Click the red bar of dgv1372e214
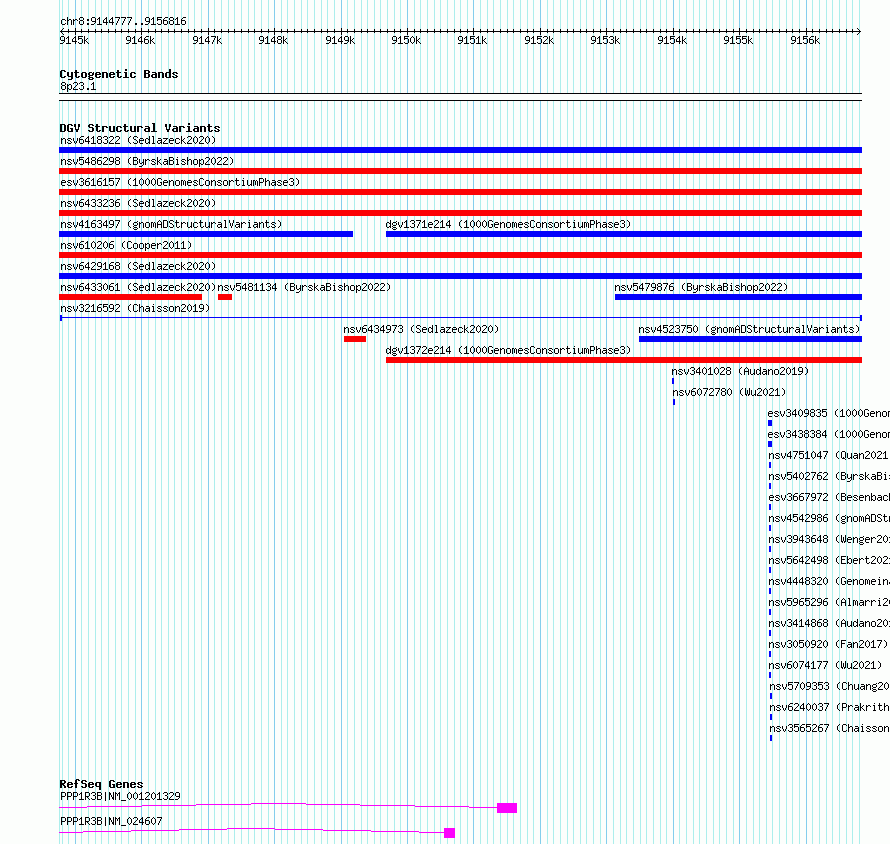 coord(624,360)
